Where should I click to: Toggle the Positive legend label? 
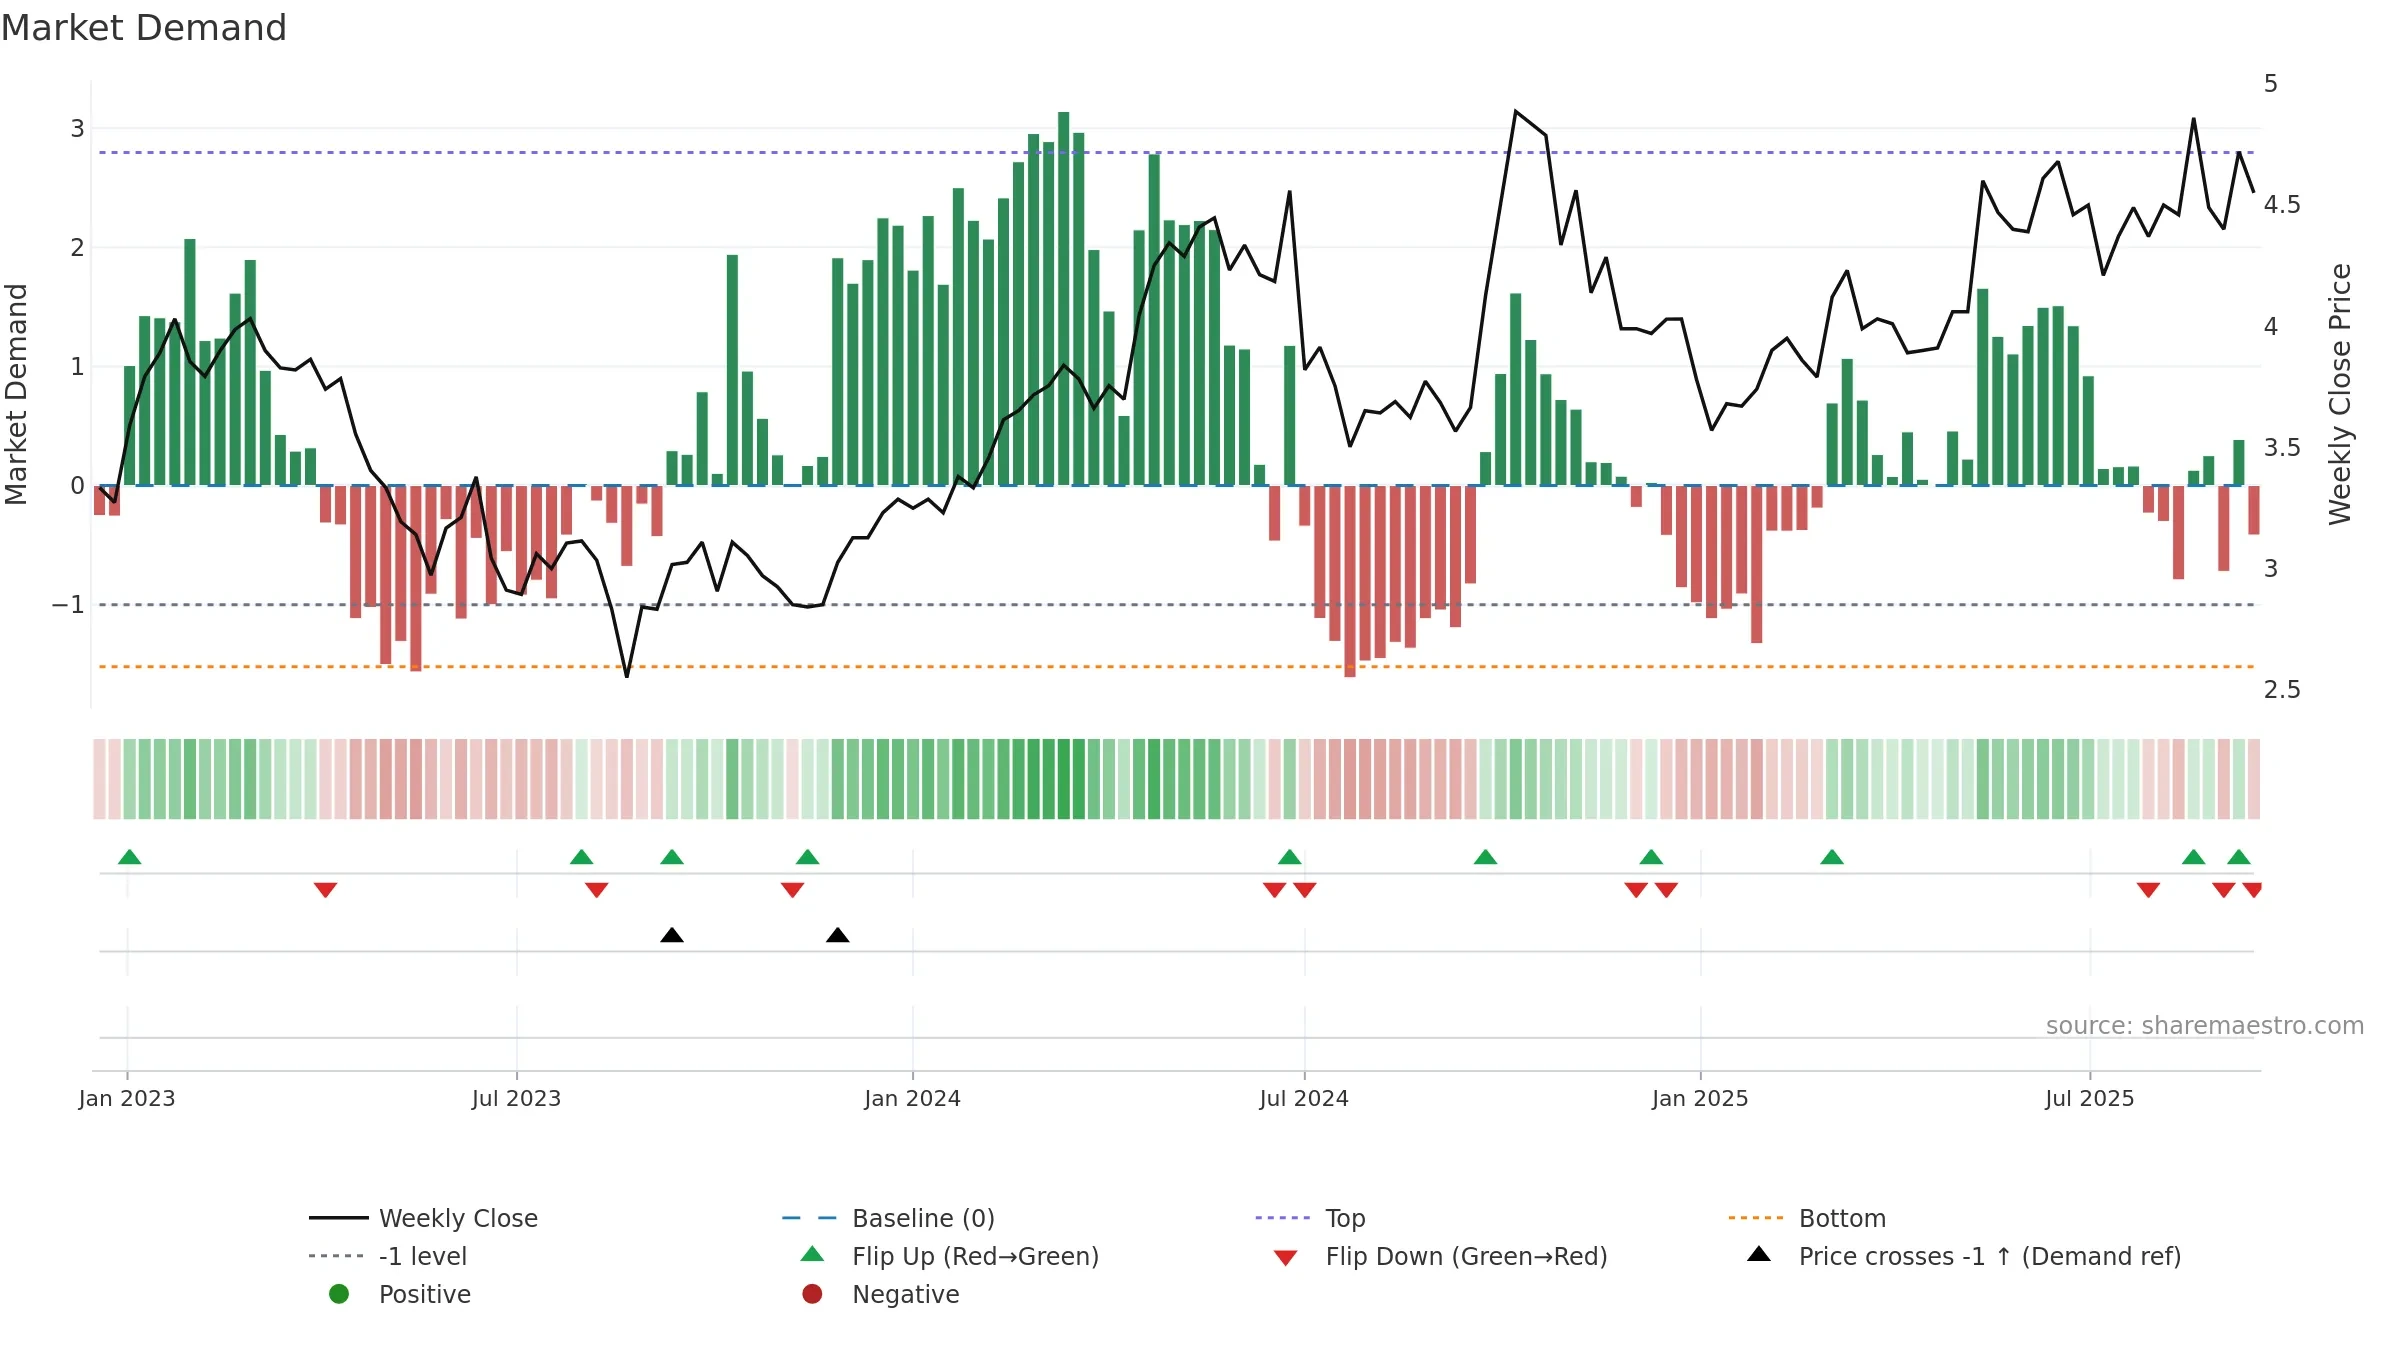(424, 1294)
